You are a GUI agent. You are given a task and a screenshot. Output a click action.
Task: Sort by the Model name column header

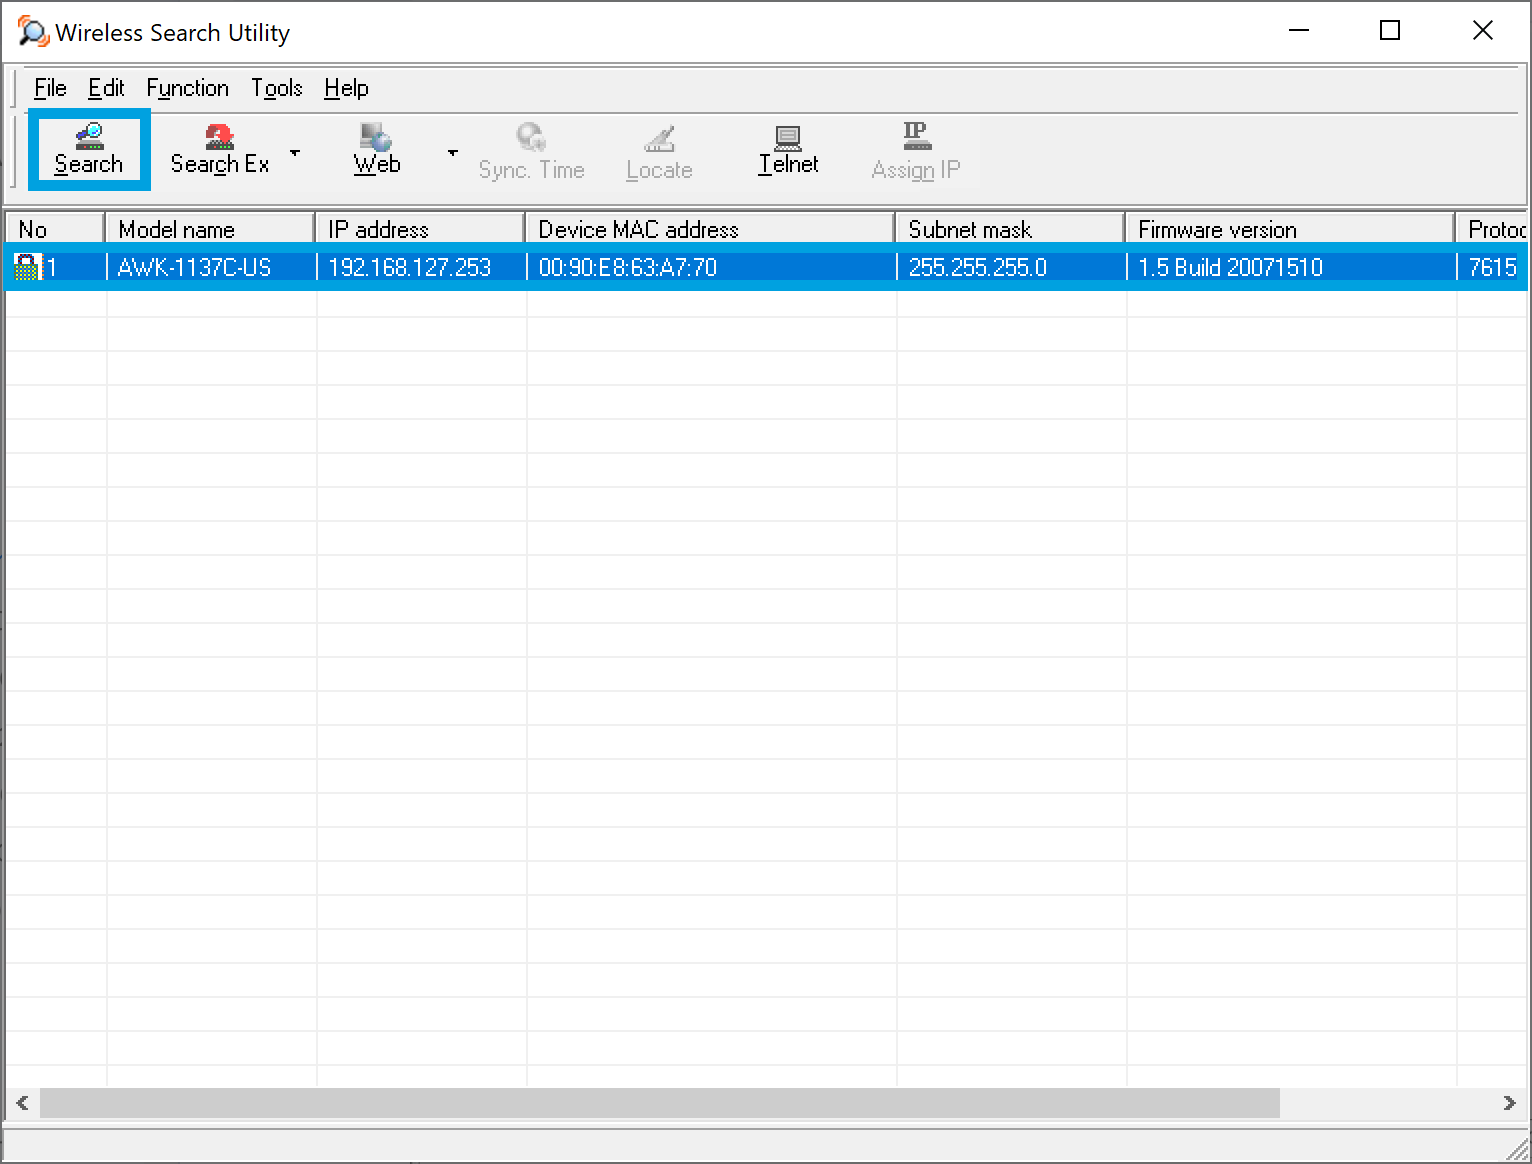click(210, 229)
